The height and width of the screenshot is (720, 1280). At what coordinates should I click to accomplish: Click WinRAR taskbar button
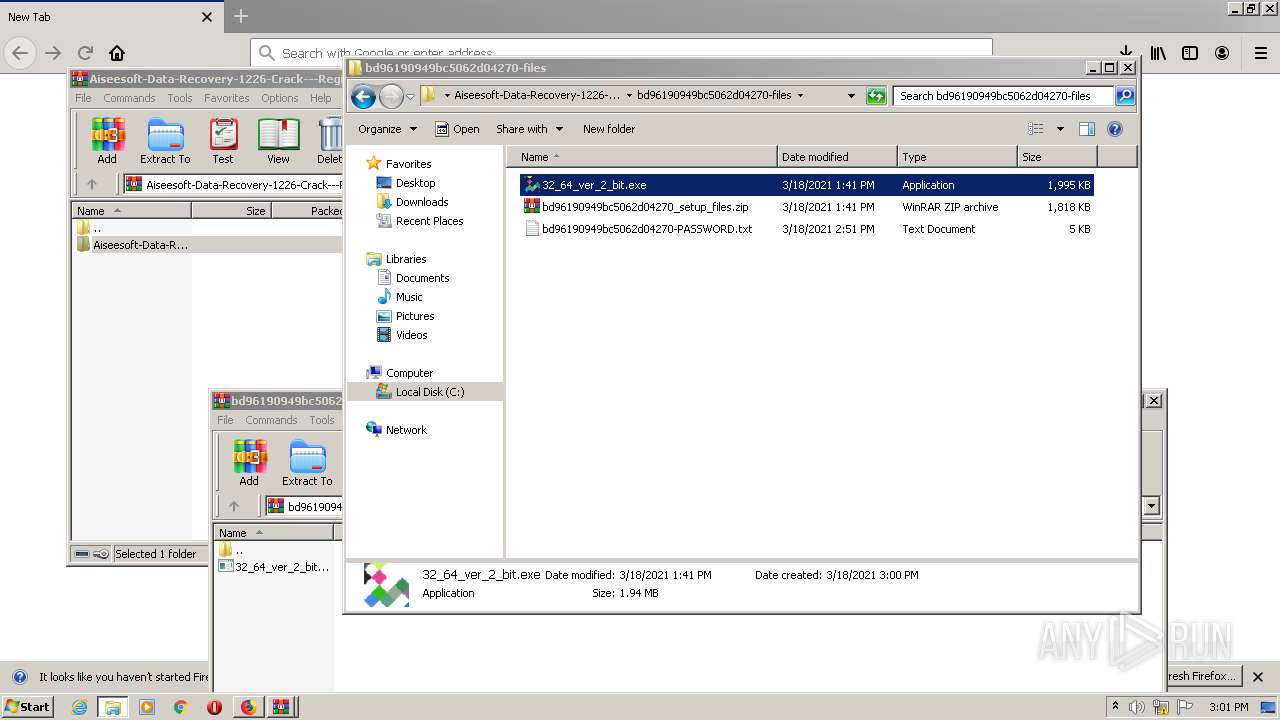click(281, 707)
